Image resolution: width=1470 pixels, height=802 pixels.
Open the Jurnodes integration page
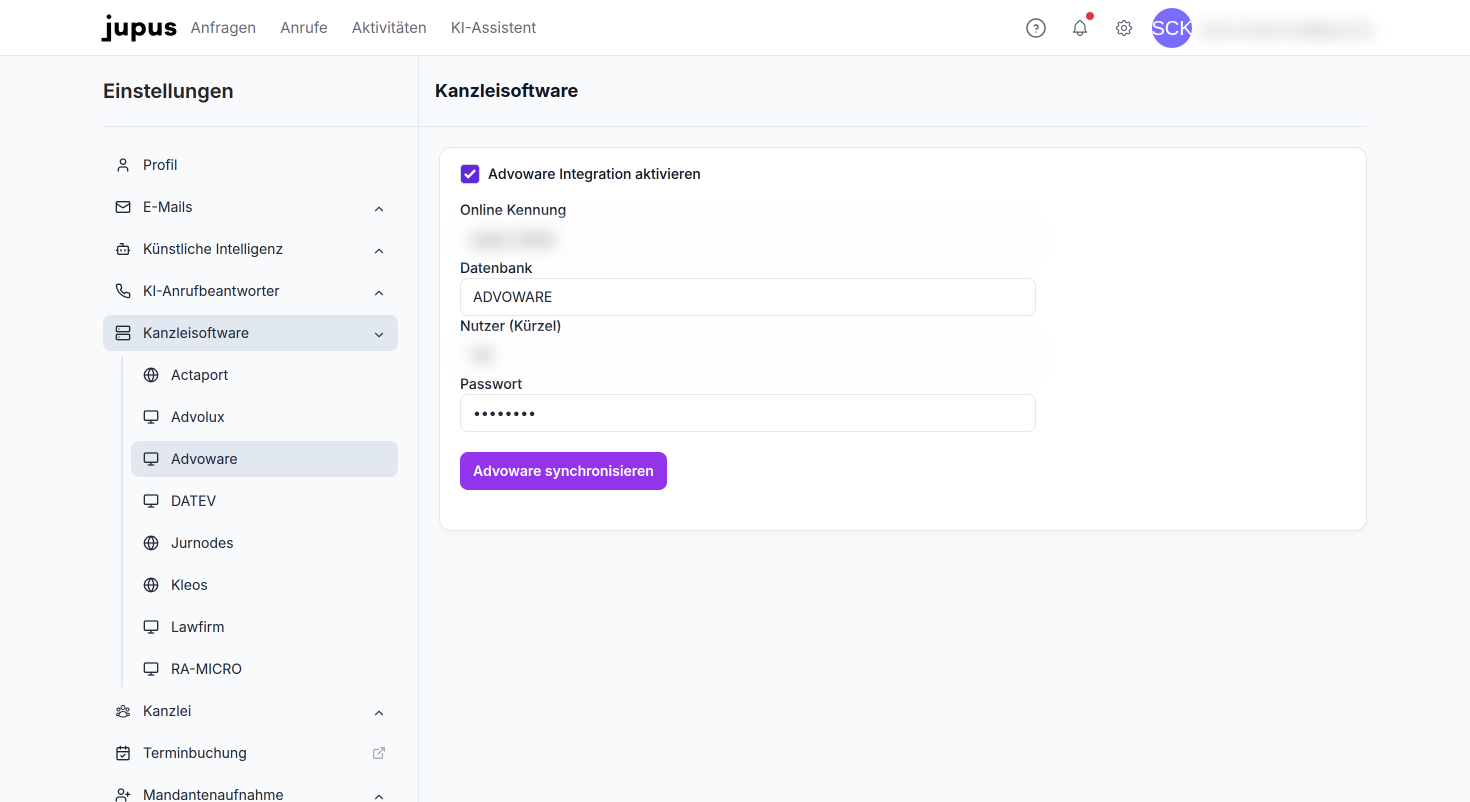point(264,543)
